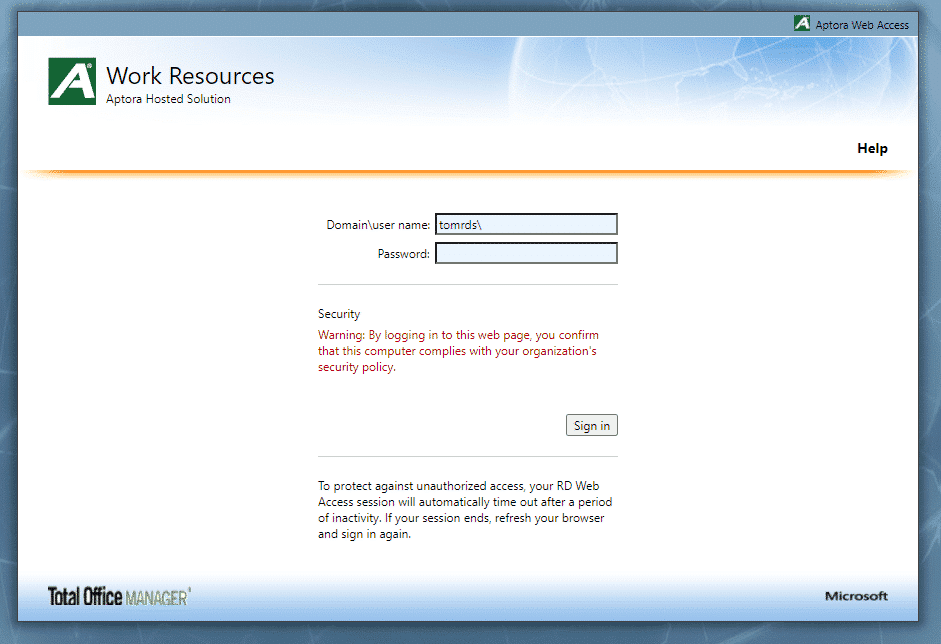
Task: Click the small Aptora icon in top bar
Action: 802,23
